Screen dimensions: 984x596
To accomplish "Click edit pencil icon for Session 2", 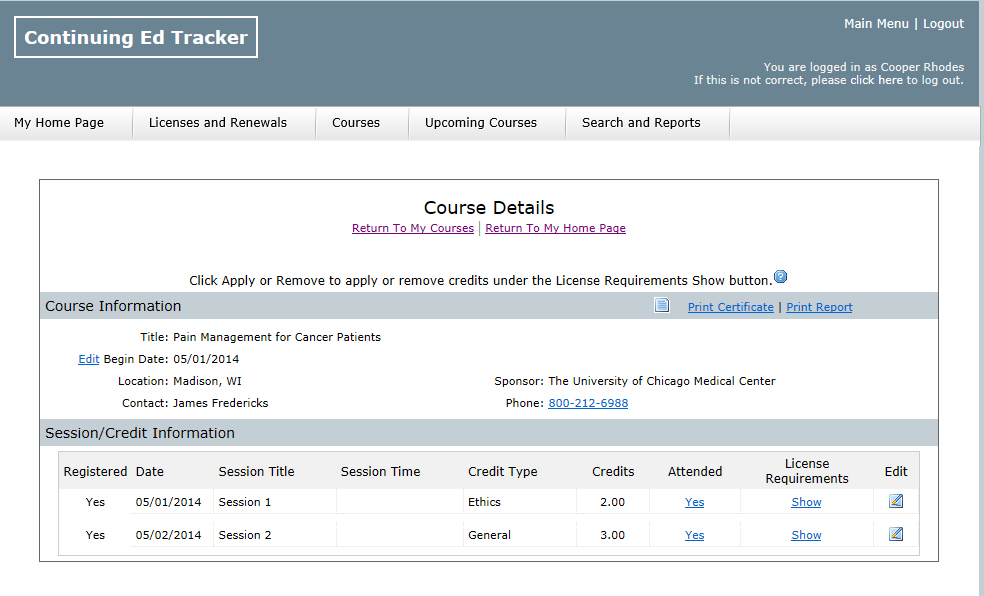I will pyautogui.click(x=896, y=534).
